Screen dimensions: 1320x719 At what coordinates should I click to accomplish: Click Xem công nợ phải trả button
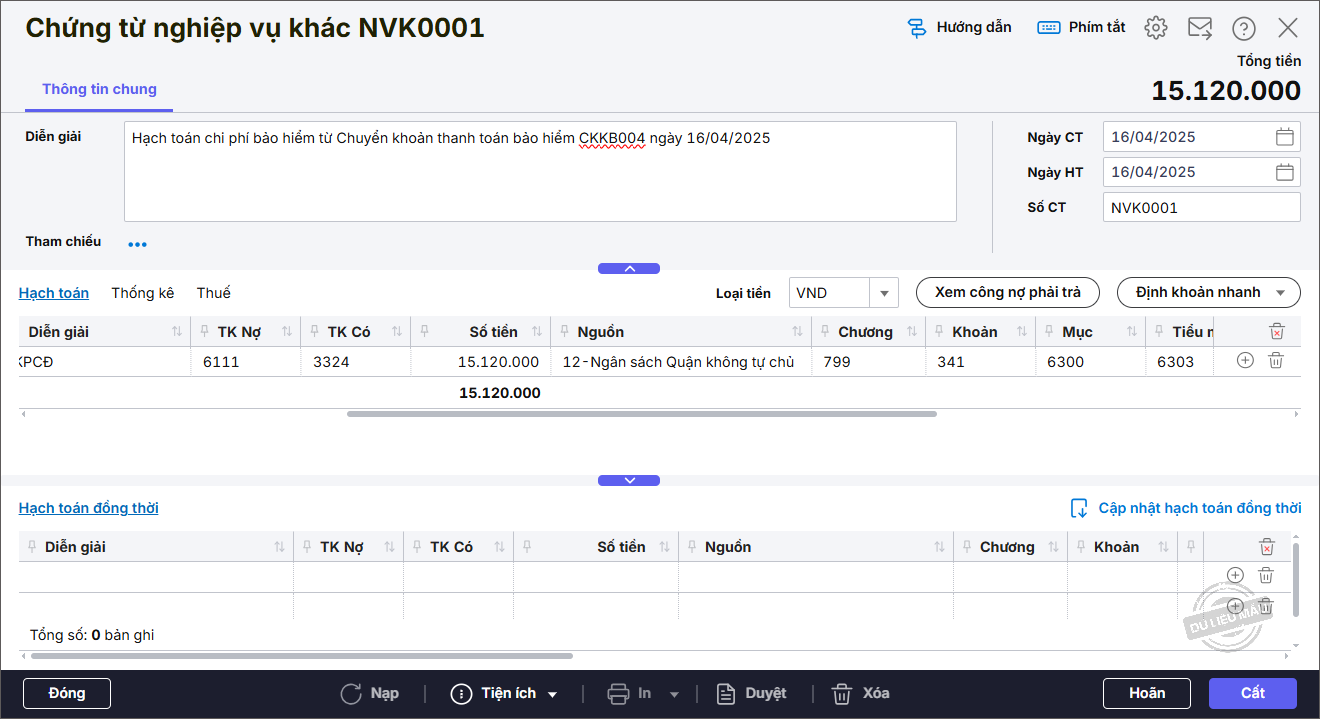tap(1008, 292)
